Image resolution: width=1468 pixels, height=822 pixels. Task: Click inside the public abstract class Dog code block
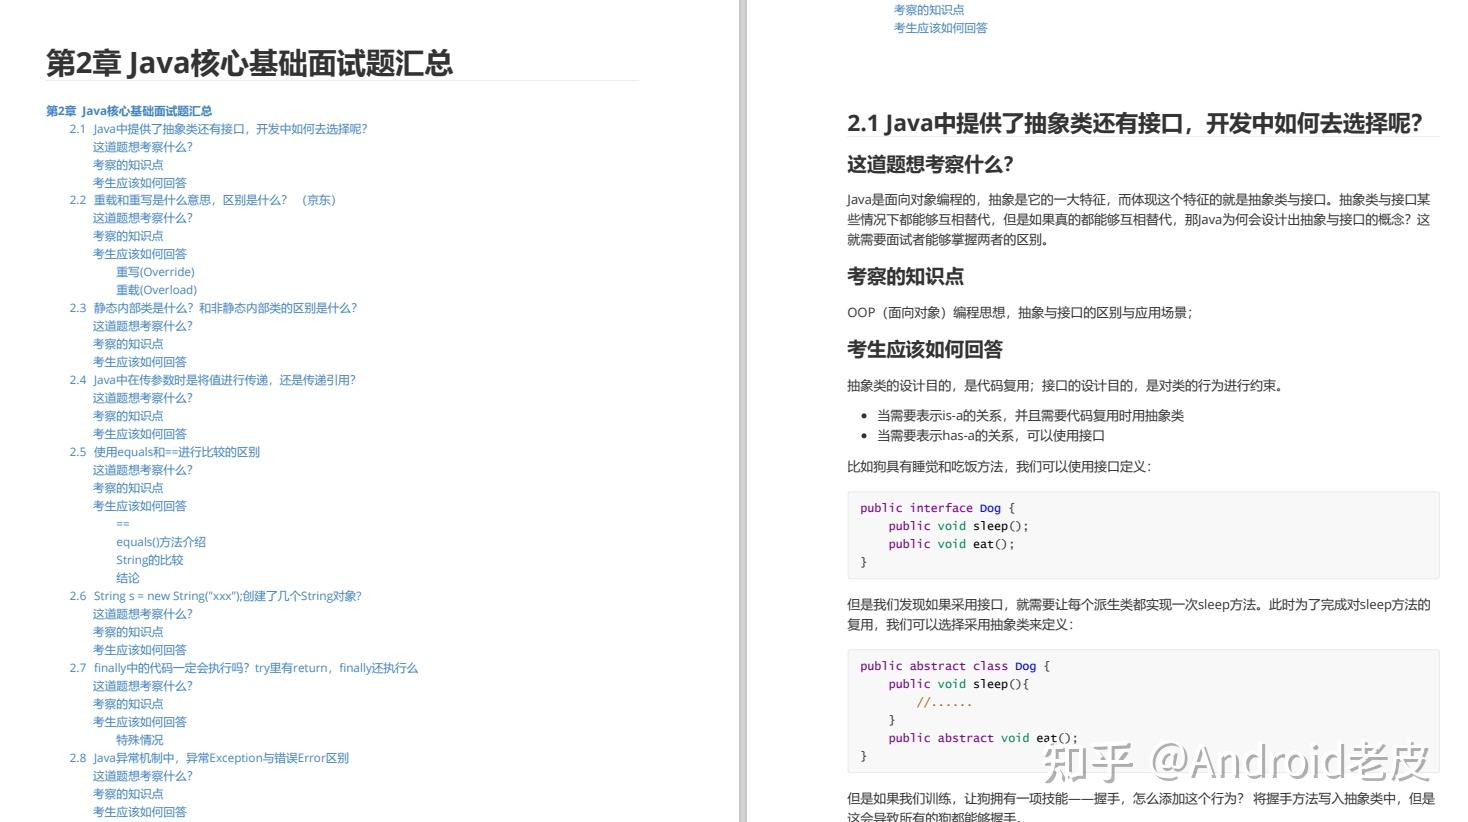[1143, 711]
